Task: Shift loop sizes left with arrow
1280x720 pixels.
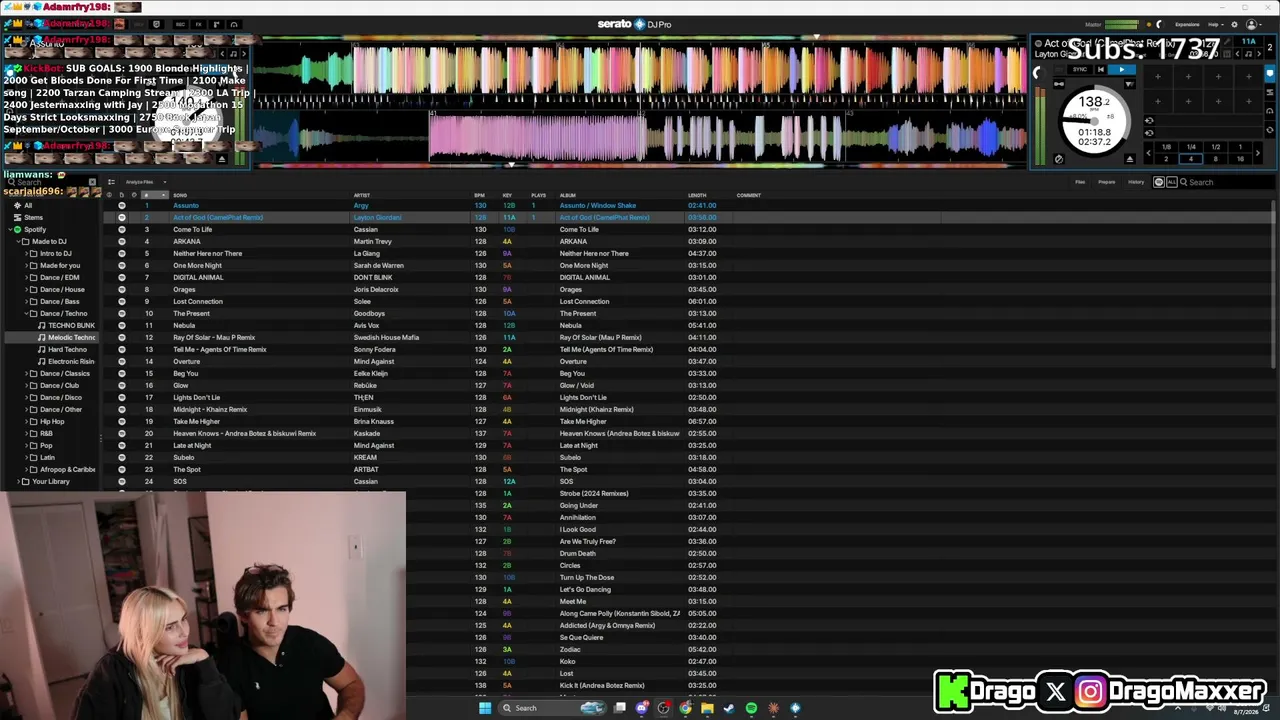Action: pyautogui.click(x=1149, y=153)
